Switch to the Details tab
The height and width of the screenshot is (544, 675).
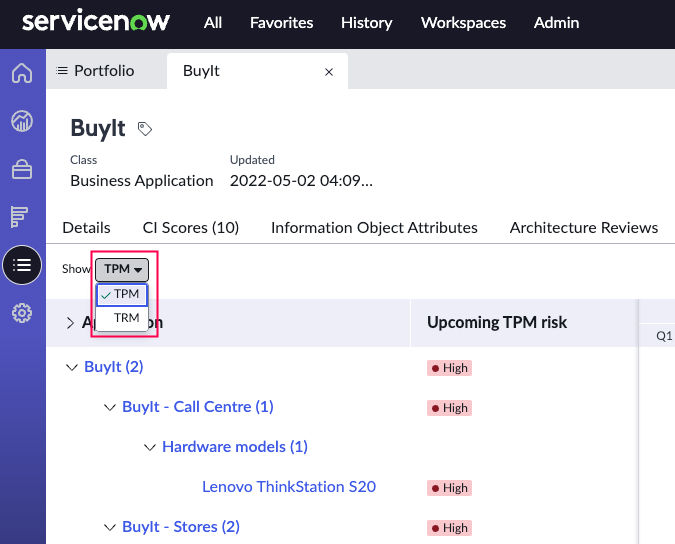pyautogui.click(x=86, y=227)
